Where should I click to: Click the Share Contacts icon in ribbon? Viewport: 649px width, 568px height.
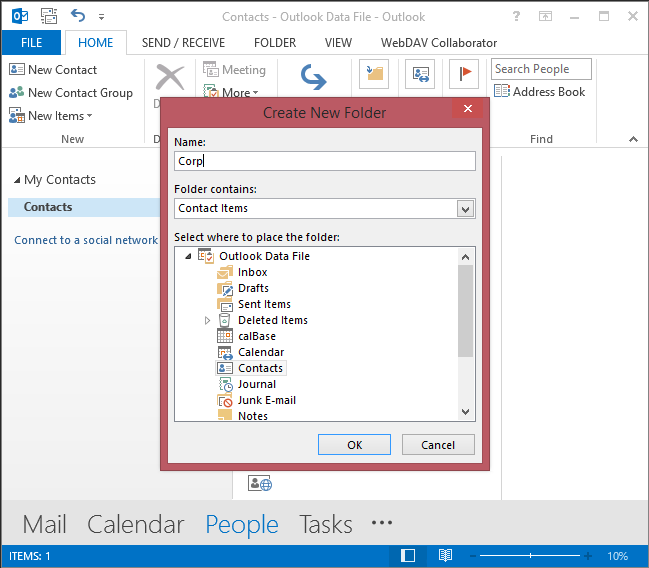point(420,74)
